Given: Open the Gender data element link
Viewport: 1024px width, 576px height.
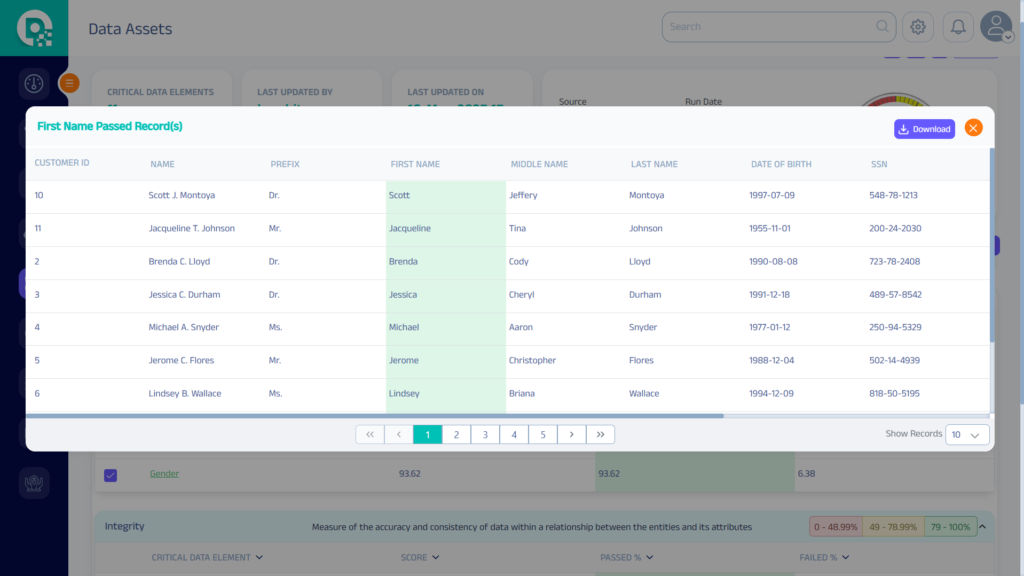Looking at the screenshot, I should [164, 474].
